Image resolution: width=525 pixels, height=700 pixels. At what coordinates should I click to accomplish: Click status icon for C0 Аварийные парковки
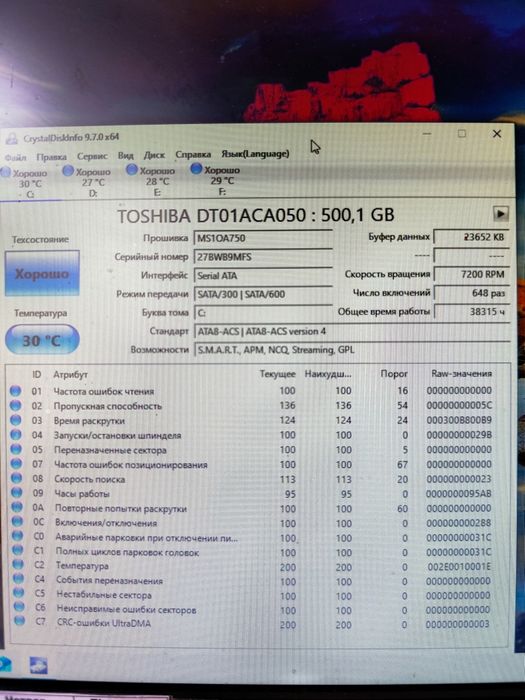(17, 536)
